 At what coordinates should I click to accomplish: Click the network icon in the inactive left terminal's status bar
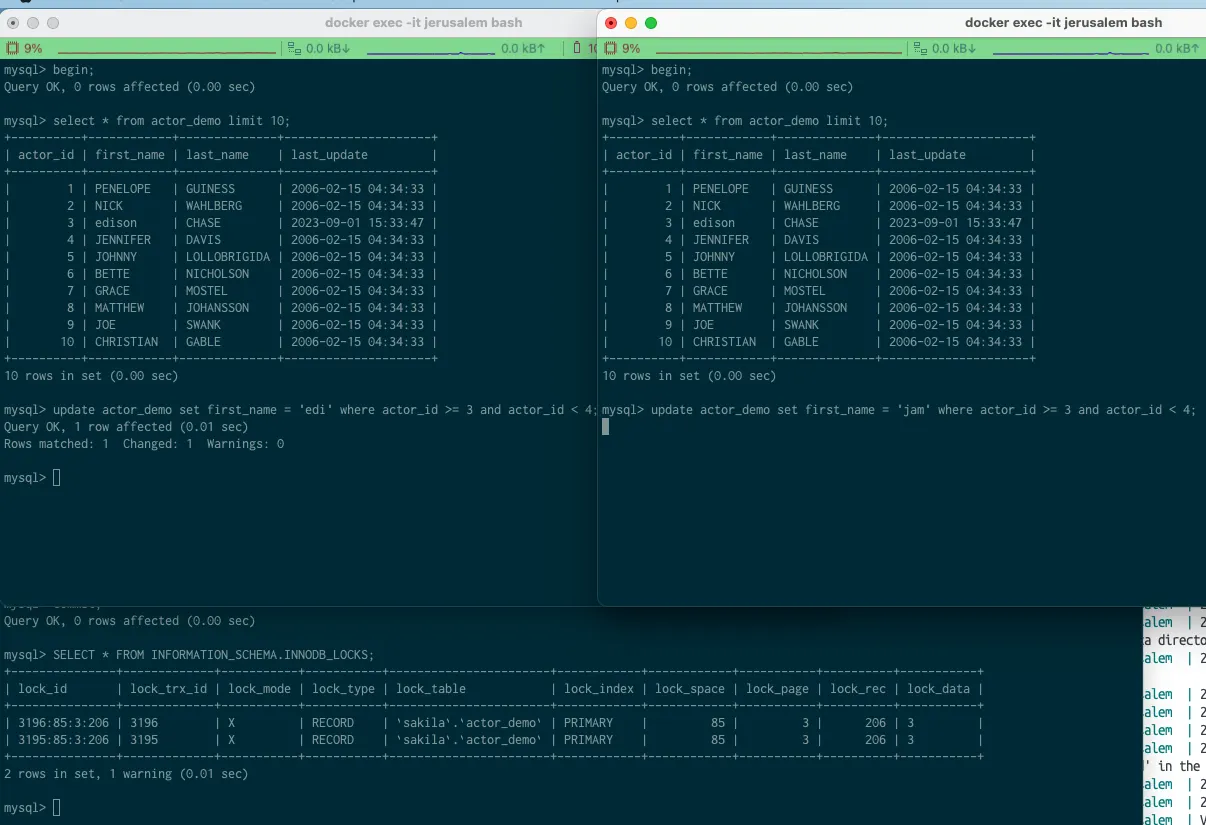click(294, 48)
